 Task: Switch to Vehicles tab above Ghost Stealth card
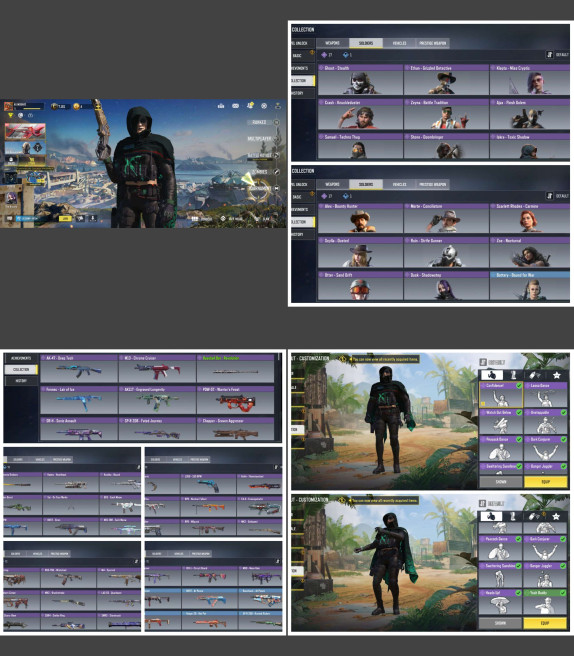(x=399, y=43)
